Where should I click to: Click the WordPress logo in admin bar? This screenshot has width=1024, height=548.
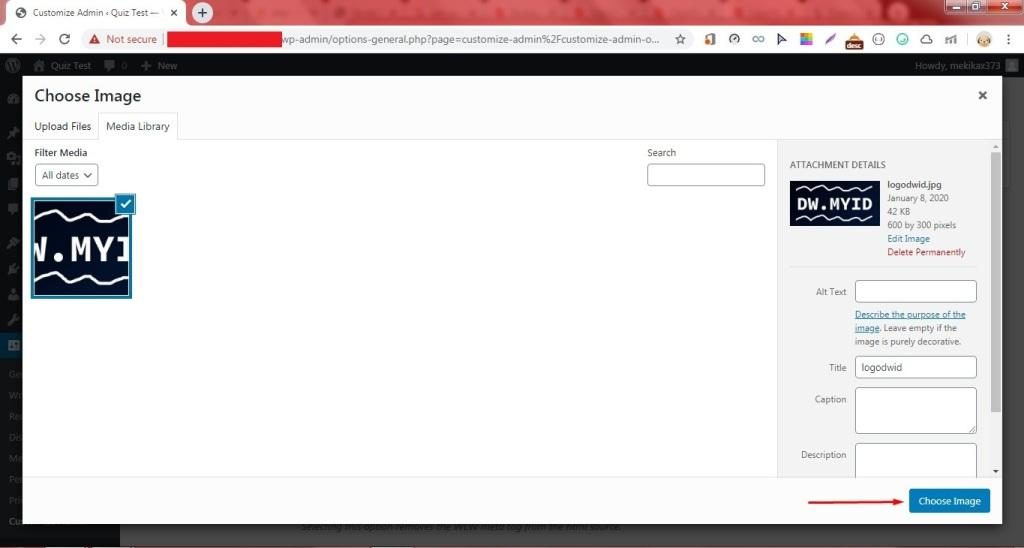coord(13,65)
